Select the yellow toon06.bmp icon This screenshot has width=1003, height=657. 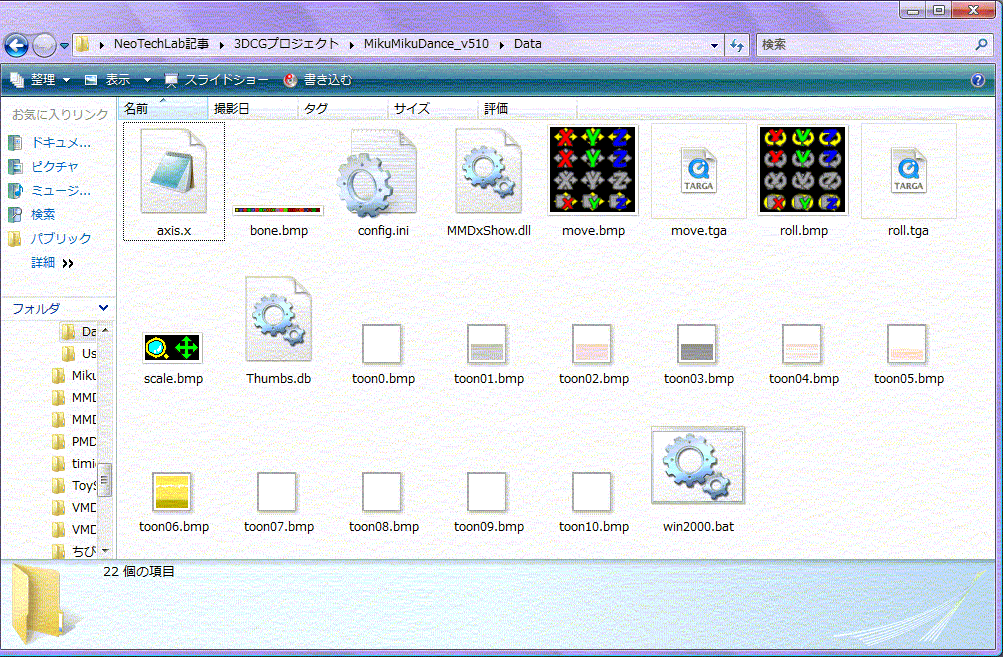[172, 491]
